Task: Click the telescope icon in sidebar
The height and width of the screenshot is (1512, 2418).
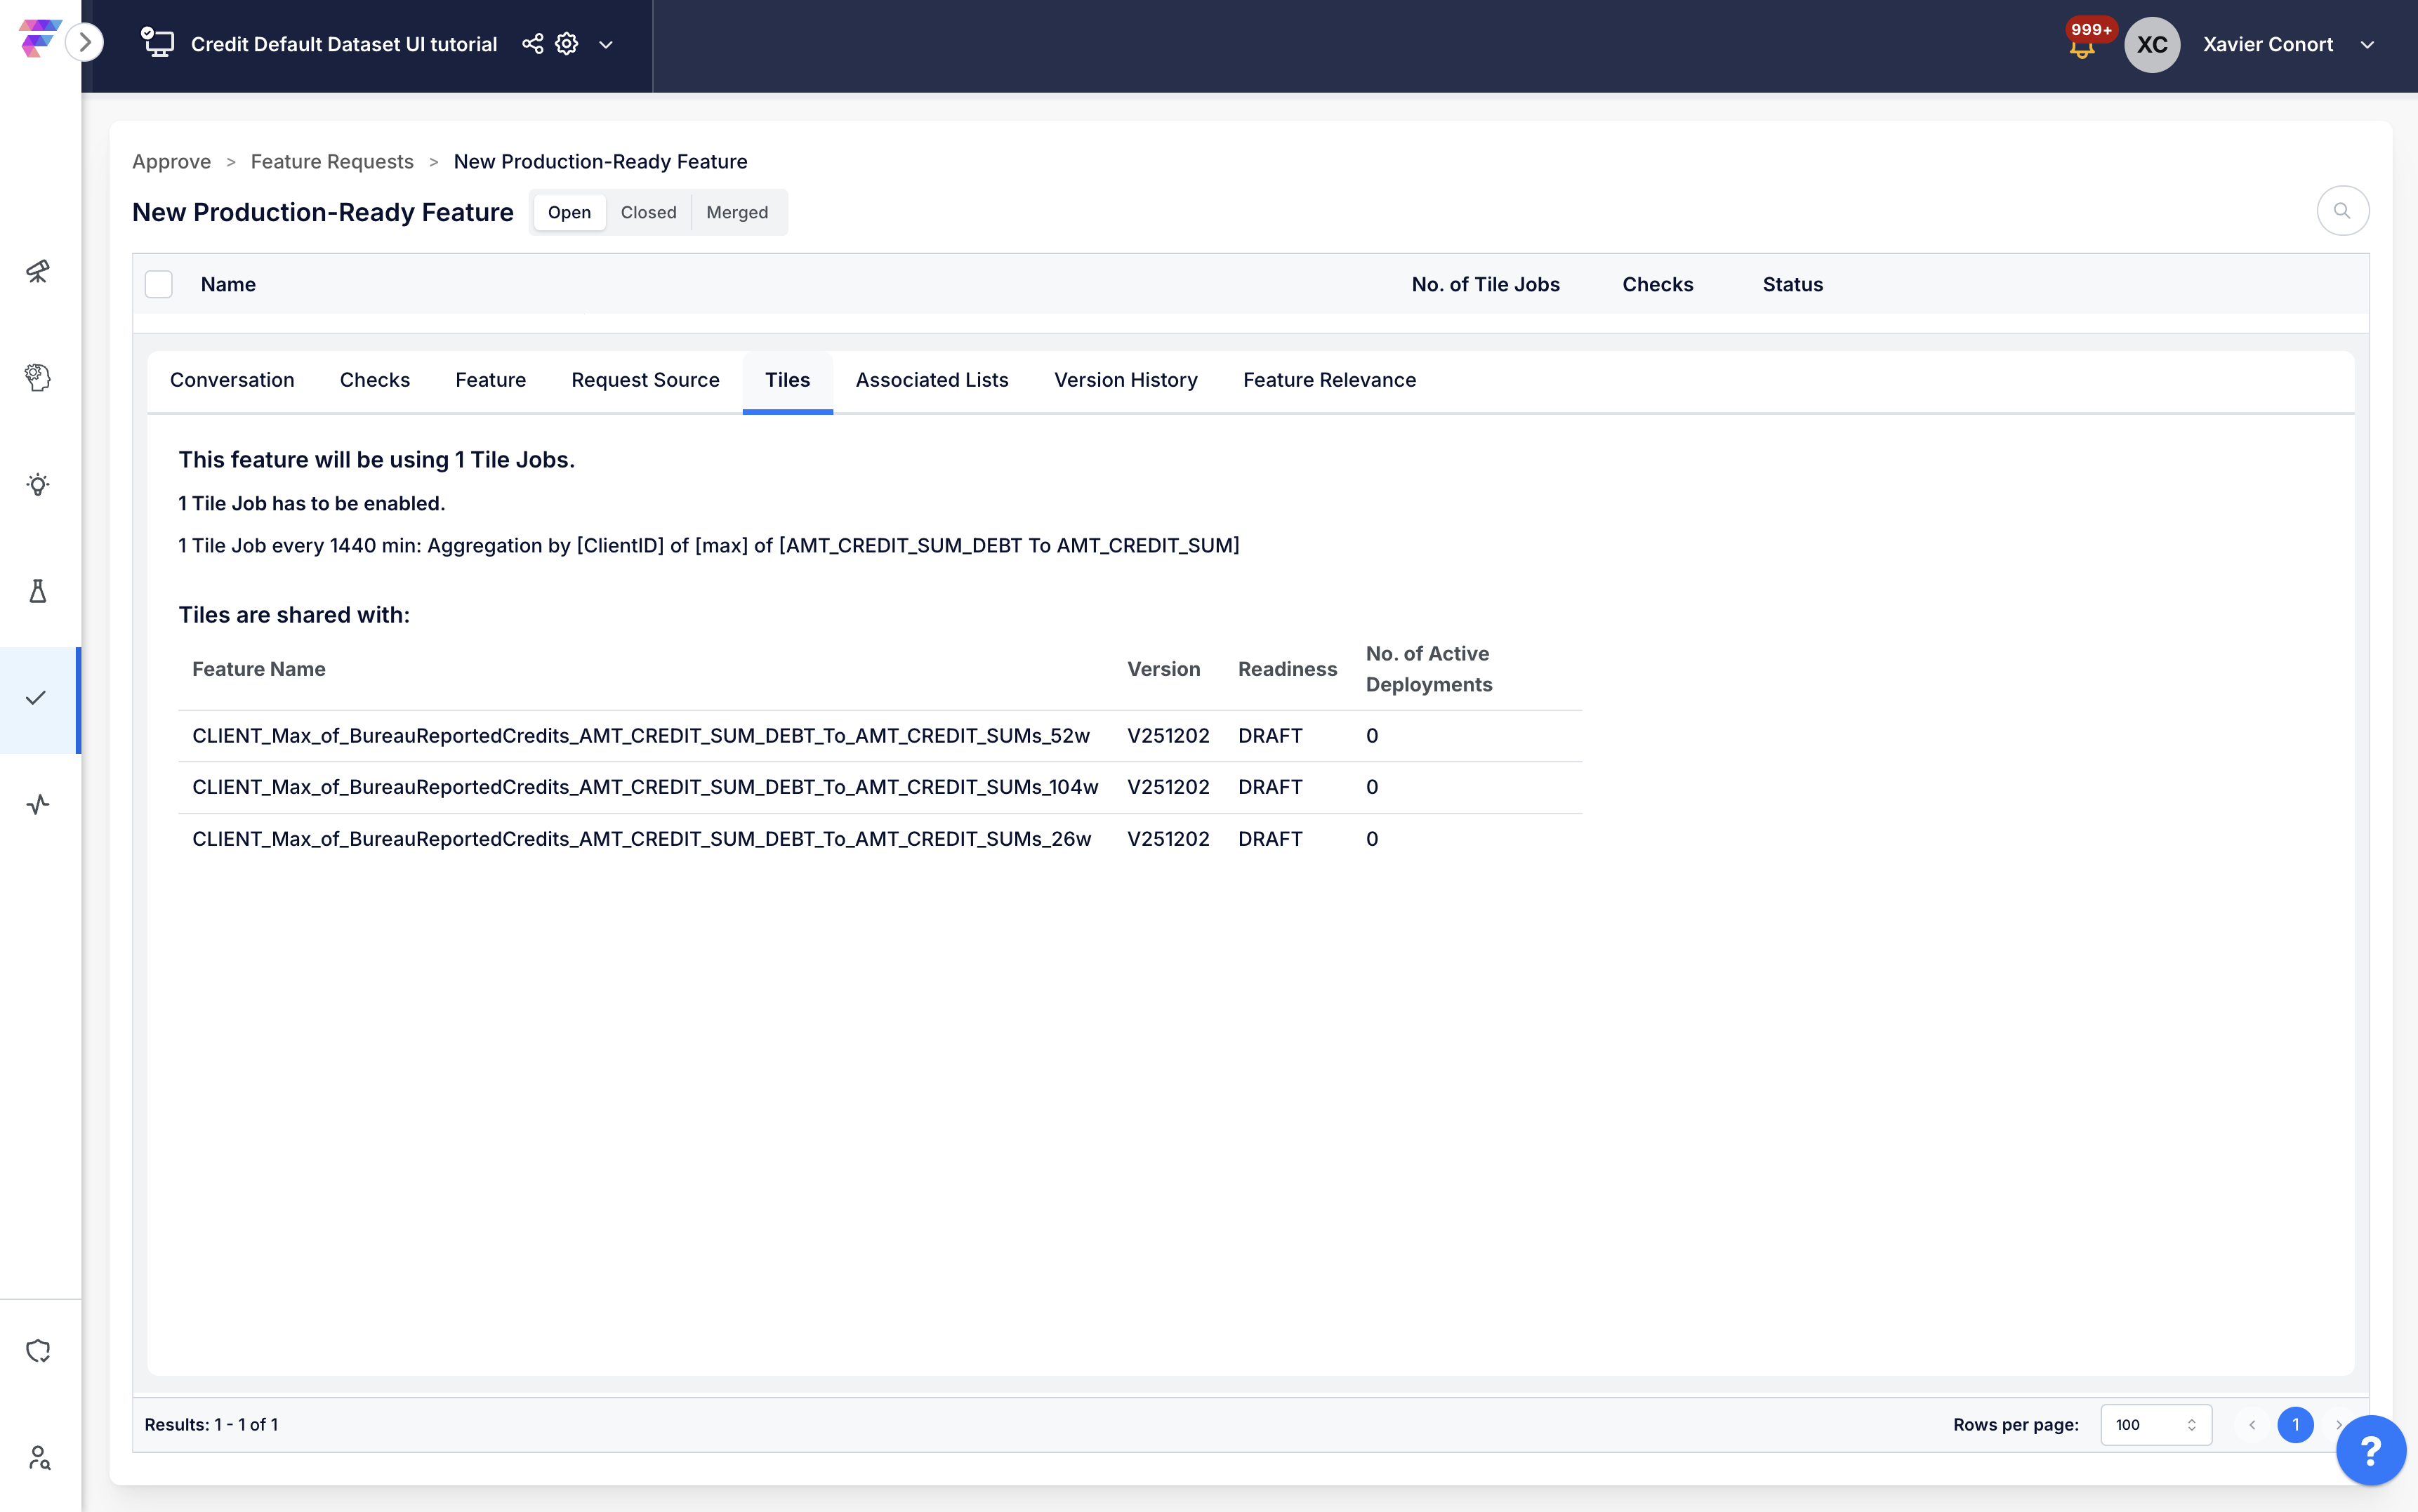Action: (x=38, y=271)
